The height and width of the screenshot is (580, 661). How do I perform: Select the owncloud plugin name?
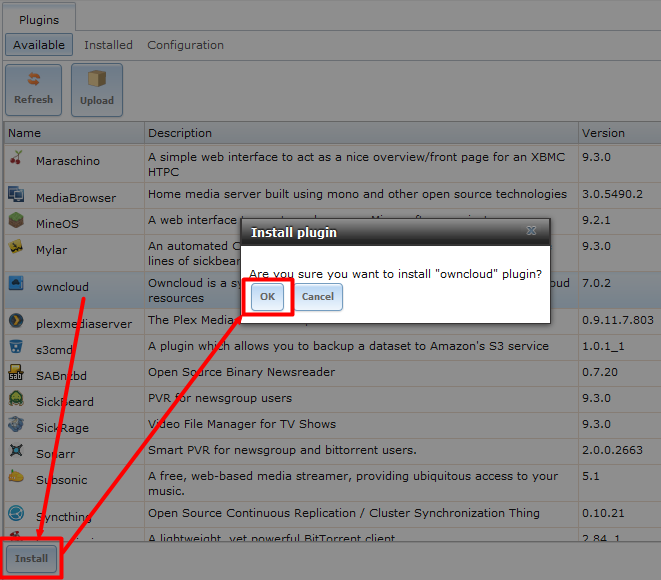tap(62, 287)
